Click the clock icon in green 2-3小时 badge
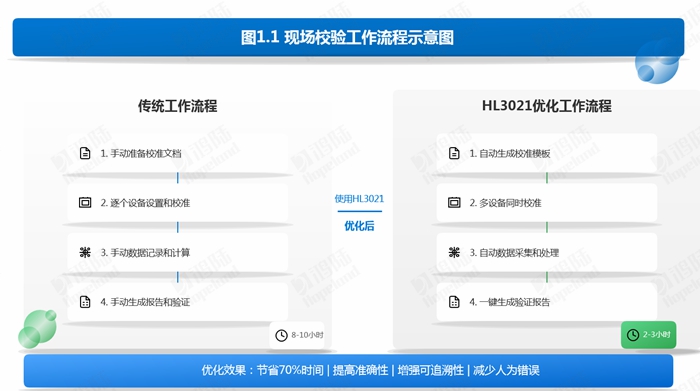The width and height of the screenshot is (700, 391). [x=633, y=335]
